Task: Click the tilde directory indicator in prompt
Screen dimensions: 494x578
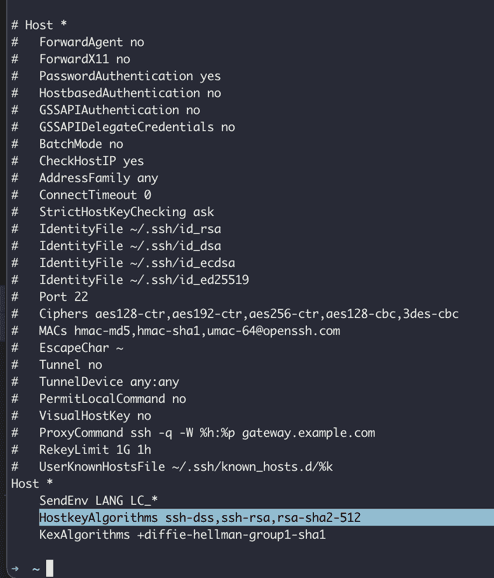Action: [36, 569]
